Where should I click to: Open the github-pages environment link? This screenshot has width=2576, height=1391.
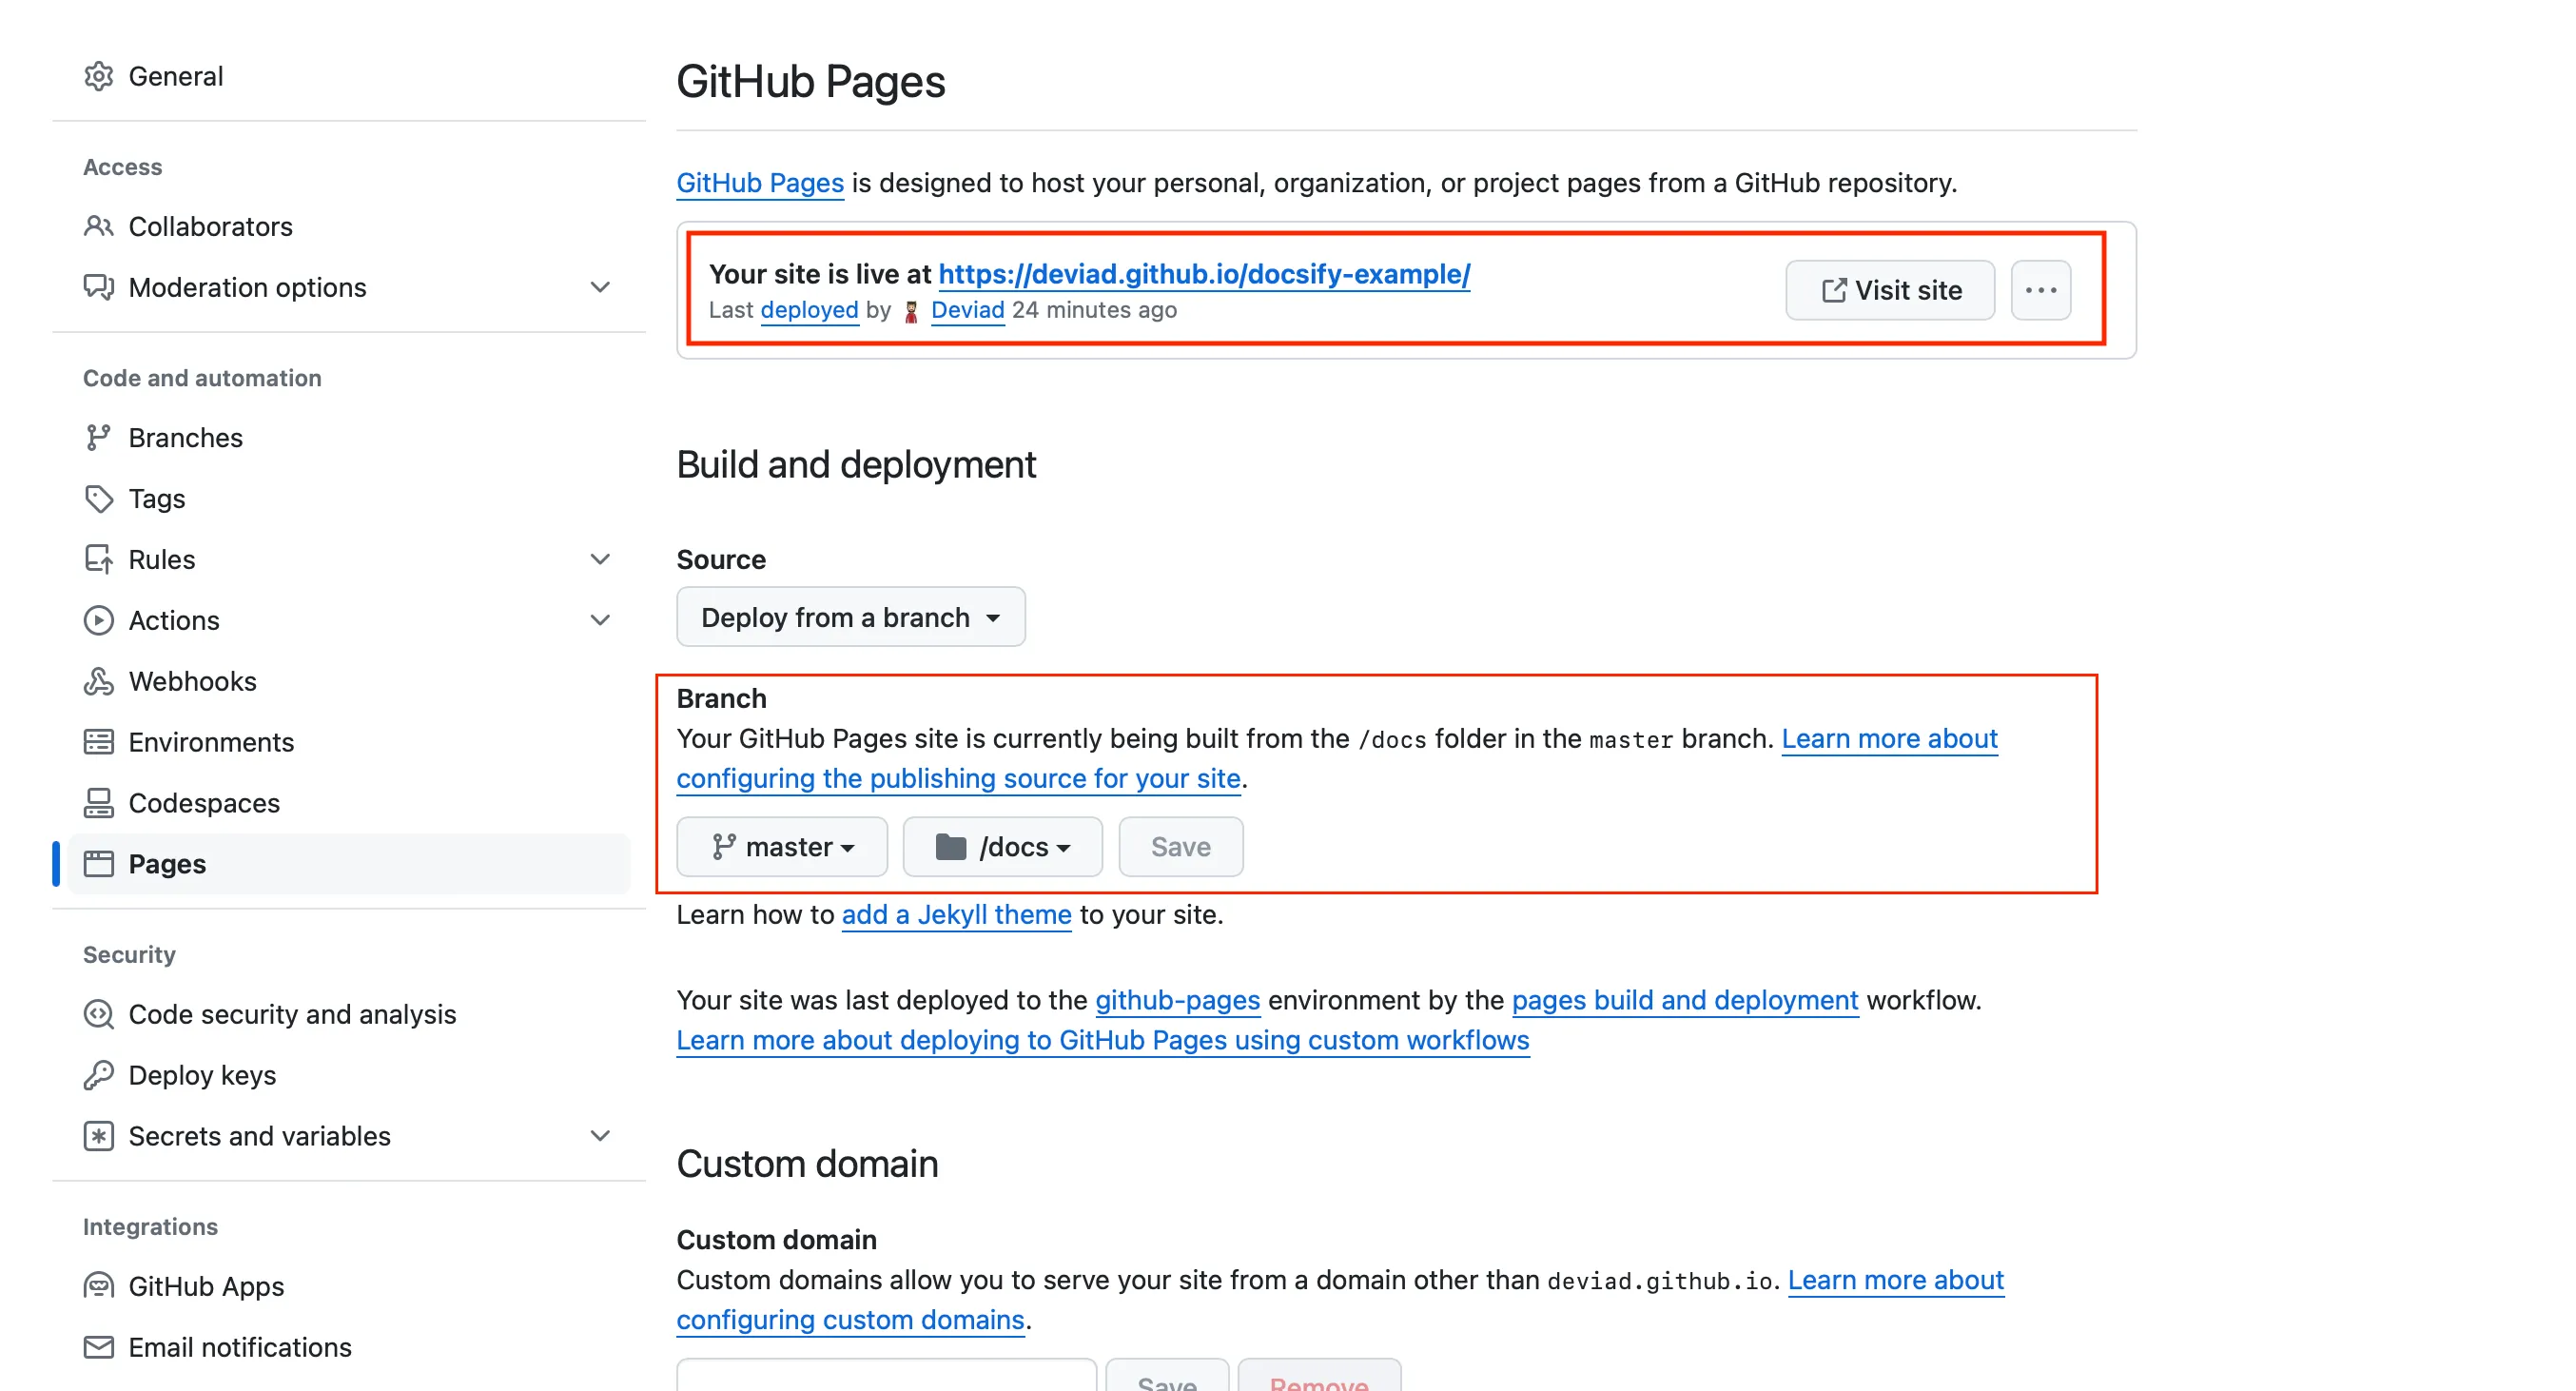click(x=1177, y=1000)
